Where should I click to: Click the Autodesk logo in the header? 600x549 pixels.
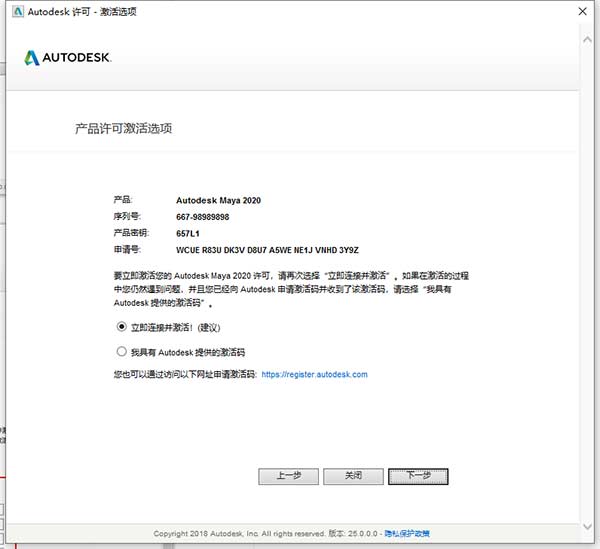tap(68, 58)
